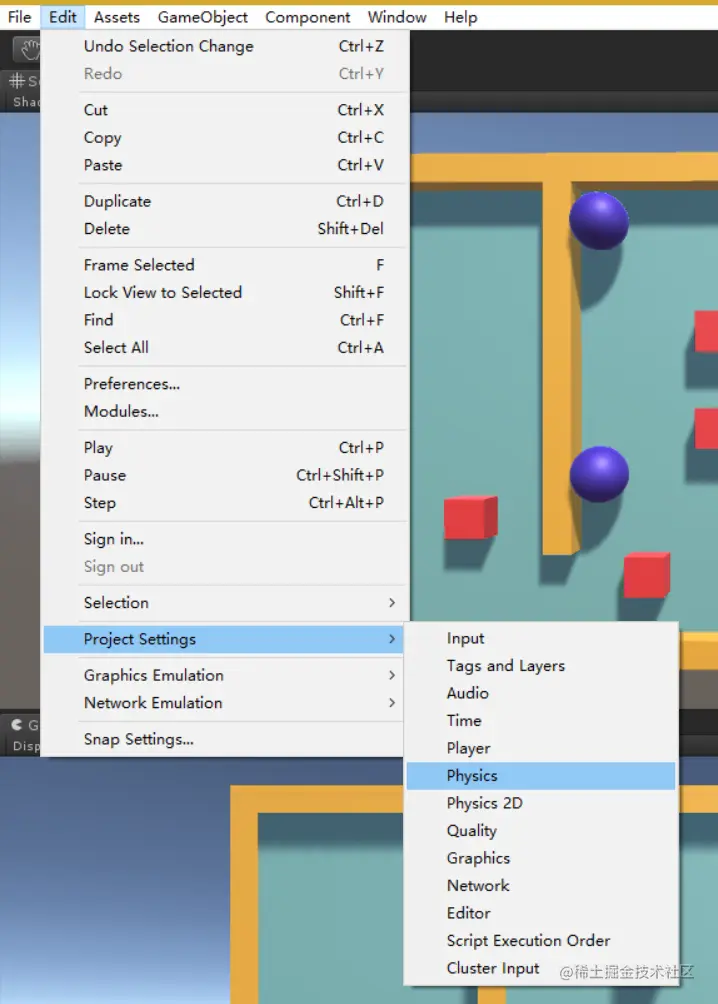Open Physics 2D settings
This screenshot has height=1004, width=718.
[x=541, y=803]
